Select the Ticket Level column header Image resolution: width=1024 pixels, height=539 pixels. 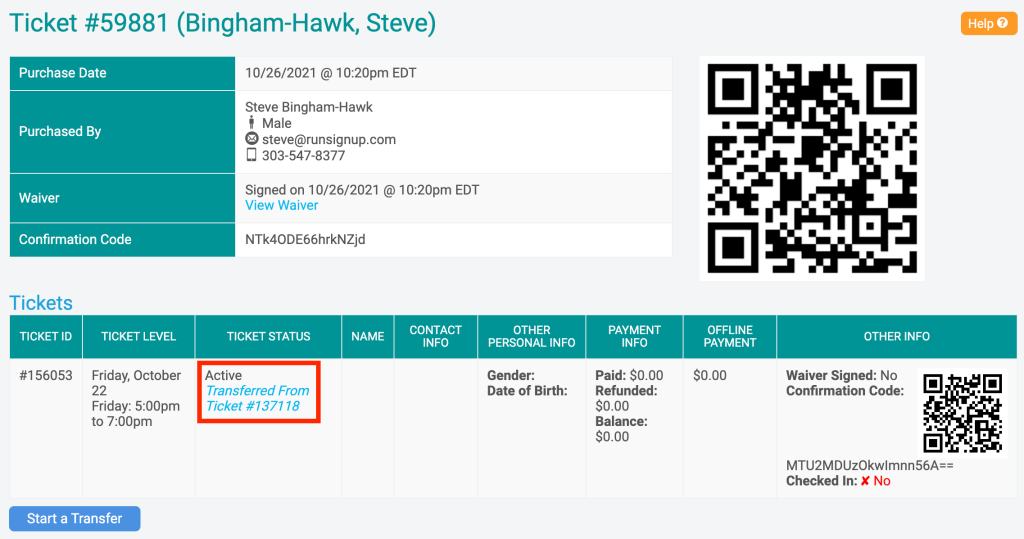pos(138,336)
